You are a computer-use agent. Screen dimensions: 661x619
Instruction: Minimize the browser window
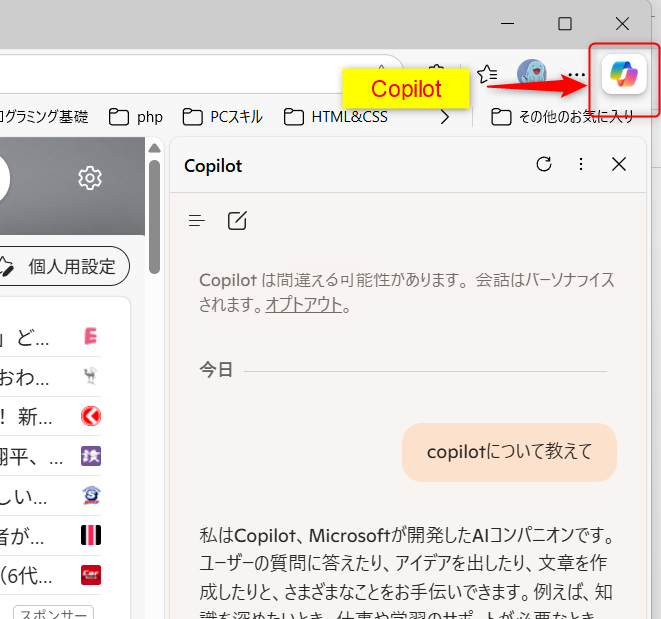tap(507, 24)
